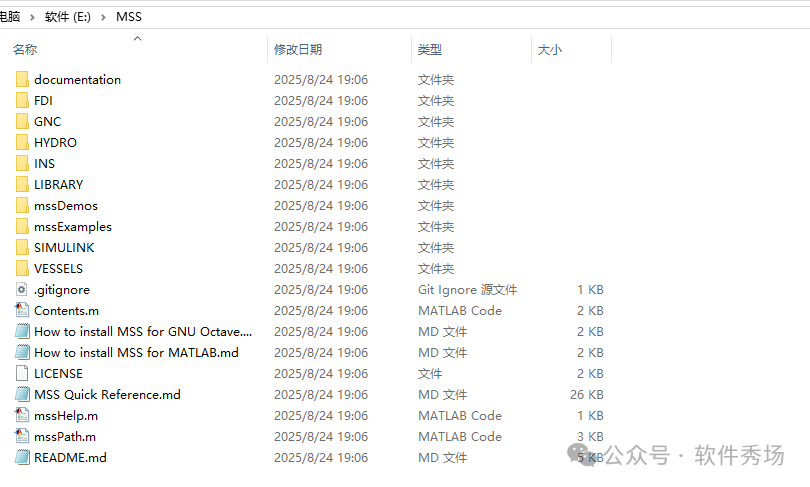
Task: Select the VESSELS folder icon
Action: coord(22,269)
